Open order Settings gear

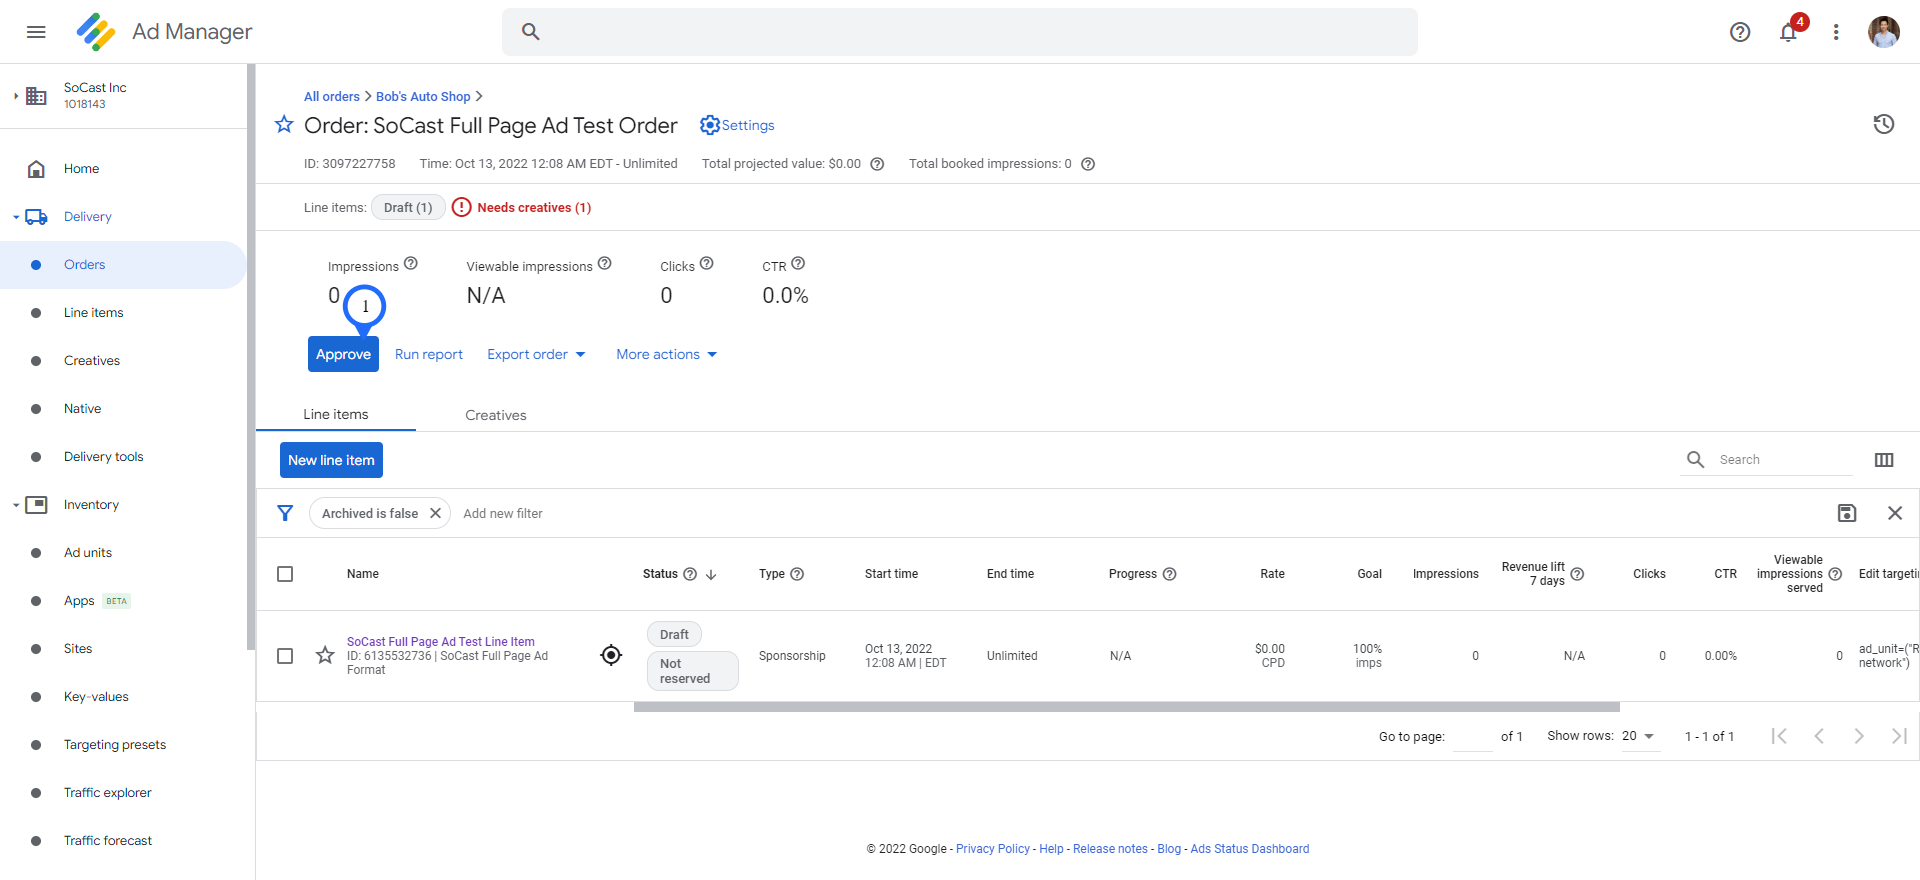[x=737, y=125]
